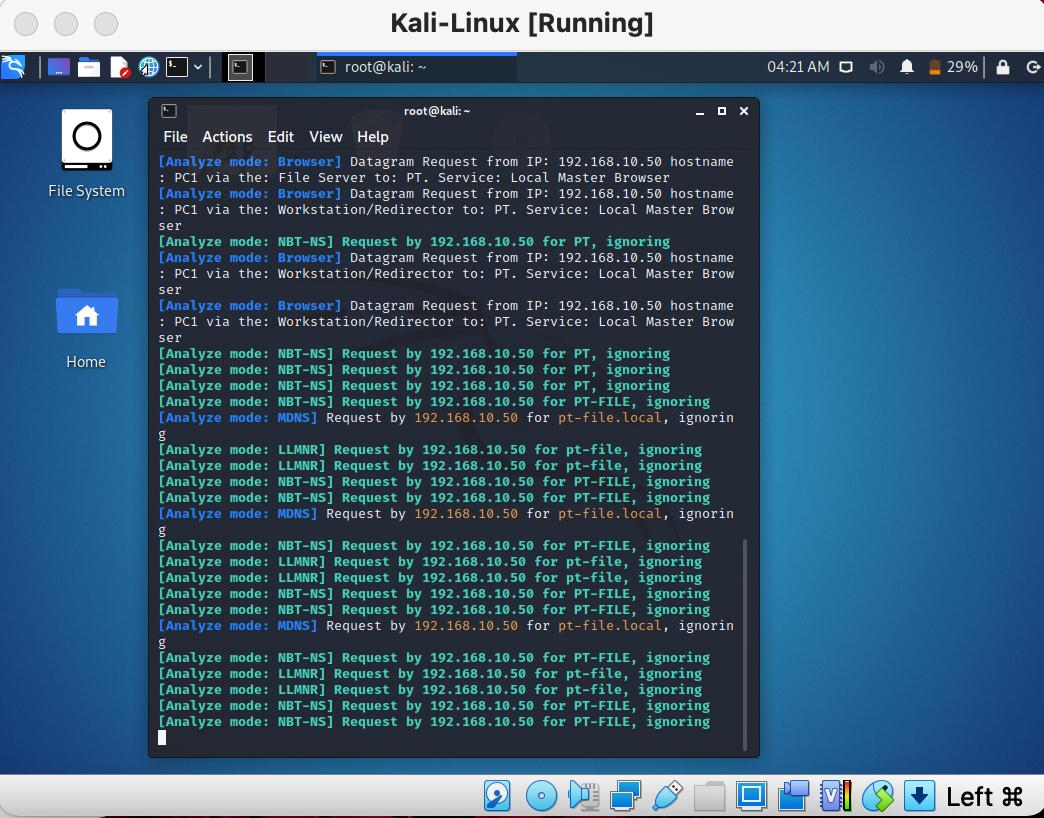This screenshot has width=1044, height=818.
Task: Click the terminal vertical scrollbar
Action: (744, 644)
